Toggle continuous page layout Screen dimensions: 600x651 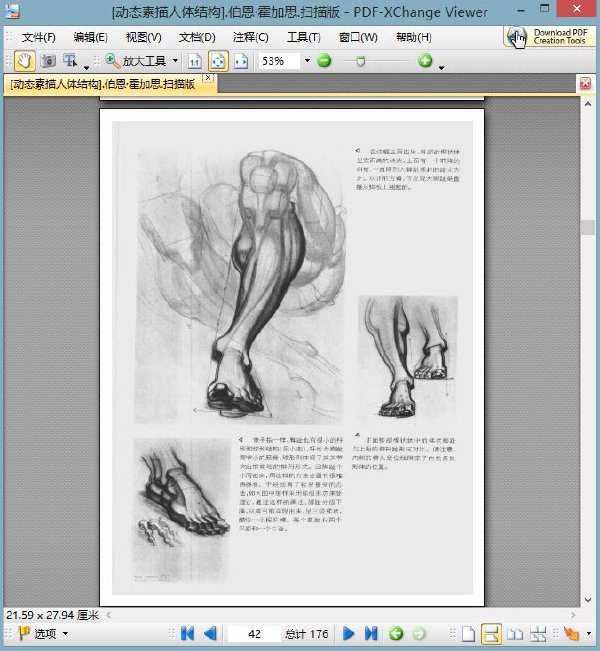pos(491,634)
